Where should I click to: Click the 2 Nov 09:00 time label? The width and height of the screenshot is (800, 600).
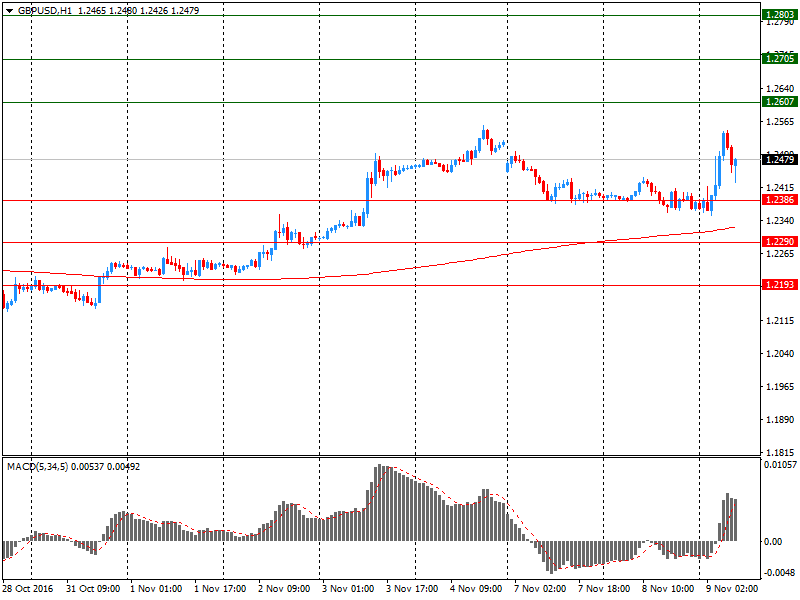(284, 588)
